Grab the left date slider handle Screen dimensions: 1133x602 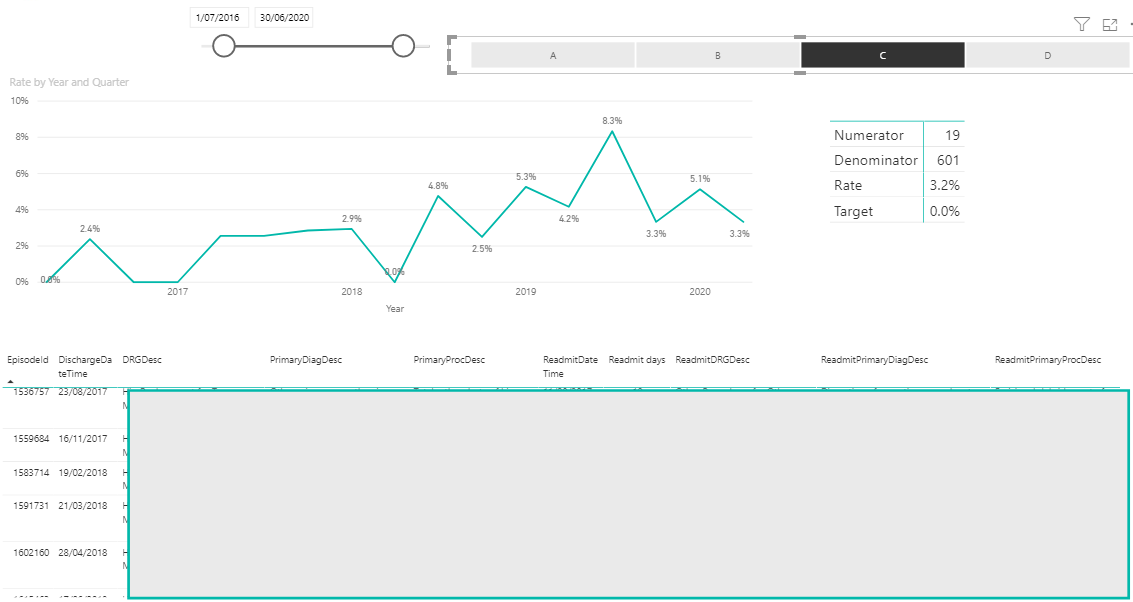click(x=224, y=46)
